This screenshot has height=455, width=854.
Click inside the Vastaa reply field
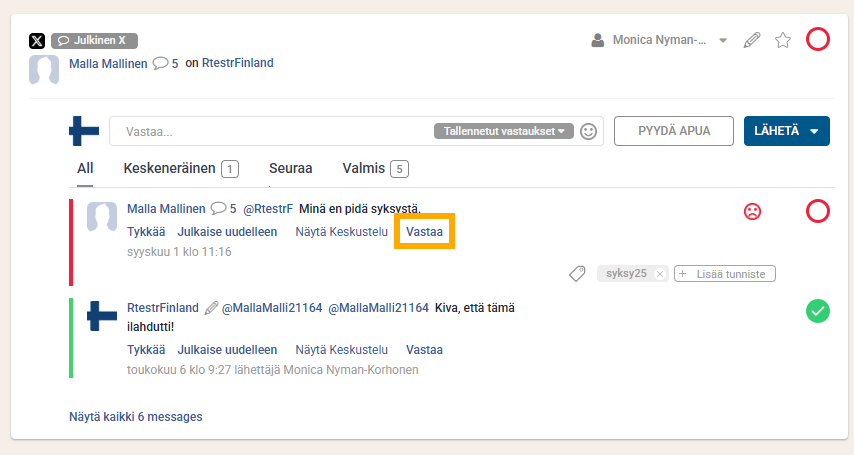pyautogui.click(x=270, y=131)
